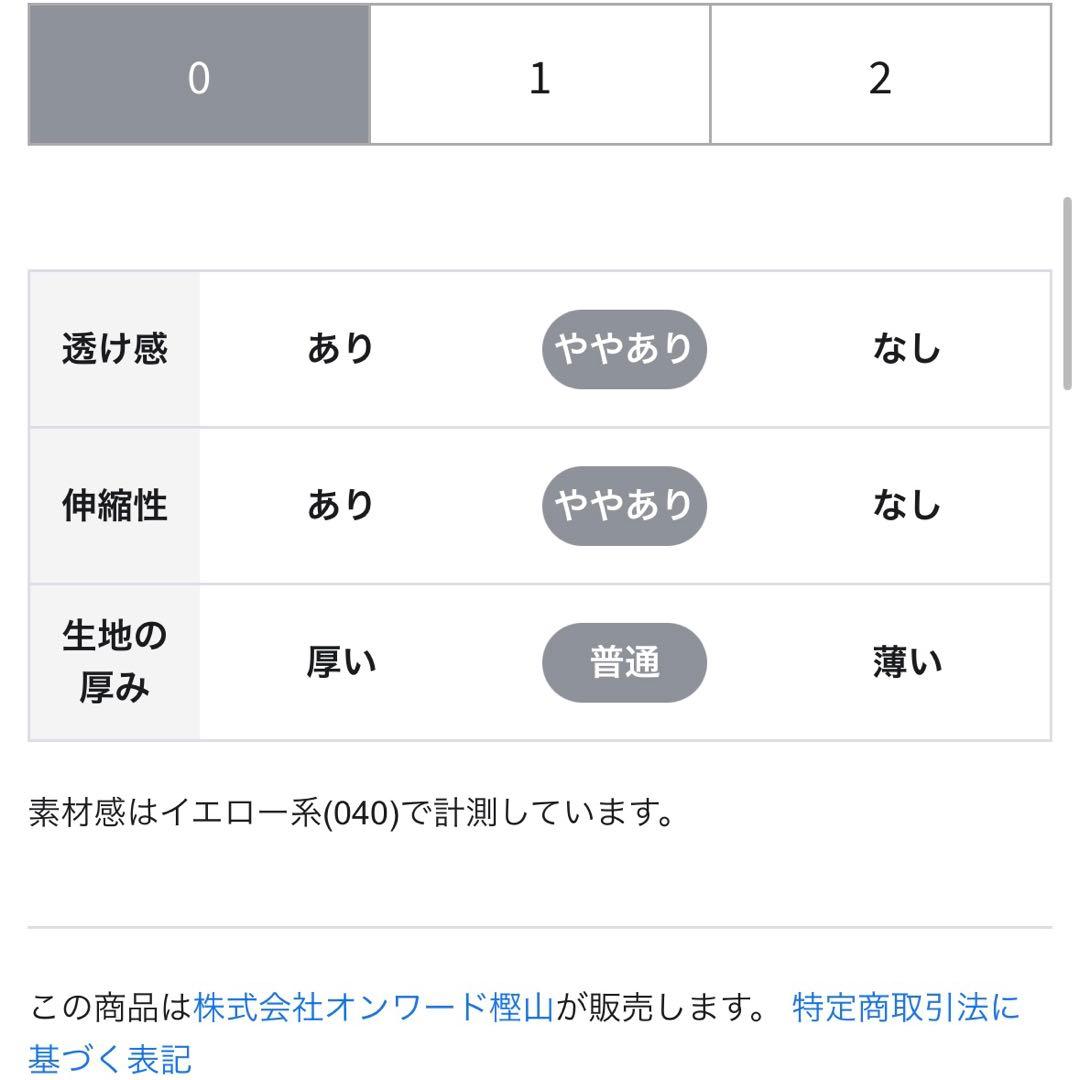This screenshot has height=1080, width=1080.
Task: Select 普通 for 生地の厚み
Action: coord(623,662)
